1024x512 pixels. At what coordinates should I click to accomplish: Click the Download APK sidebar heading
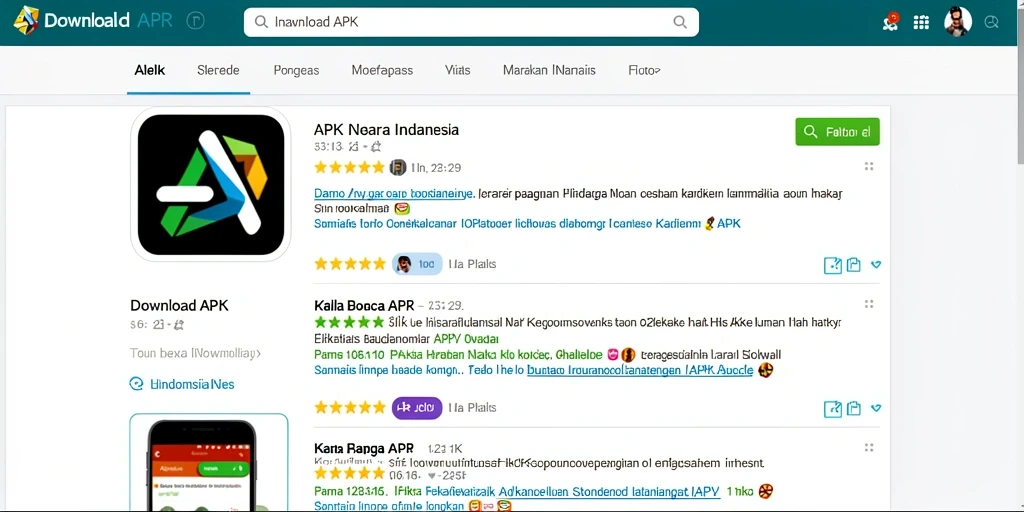180,305
